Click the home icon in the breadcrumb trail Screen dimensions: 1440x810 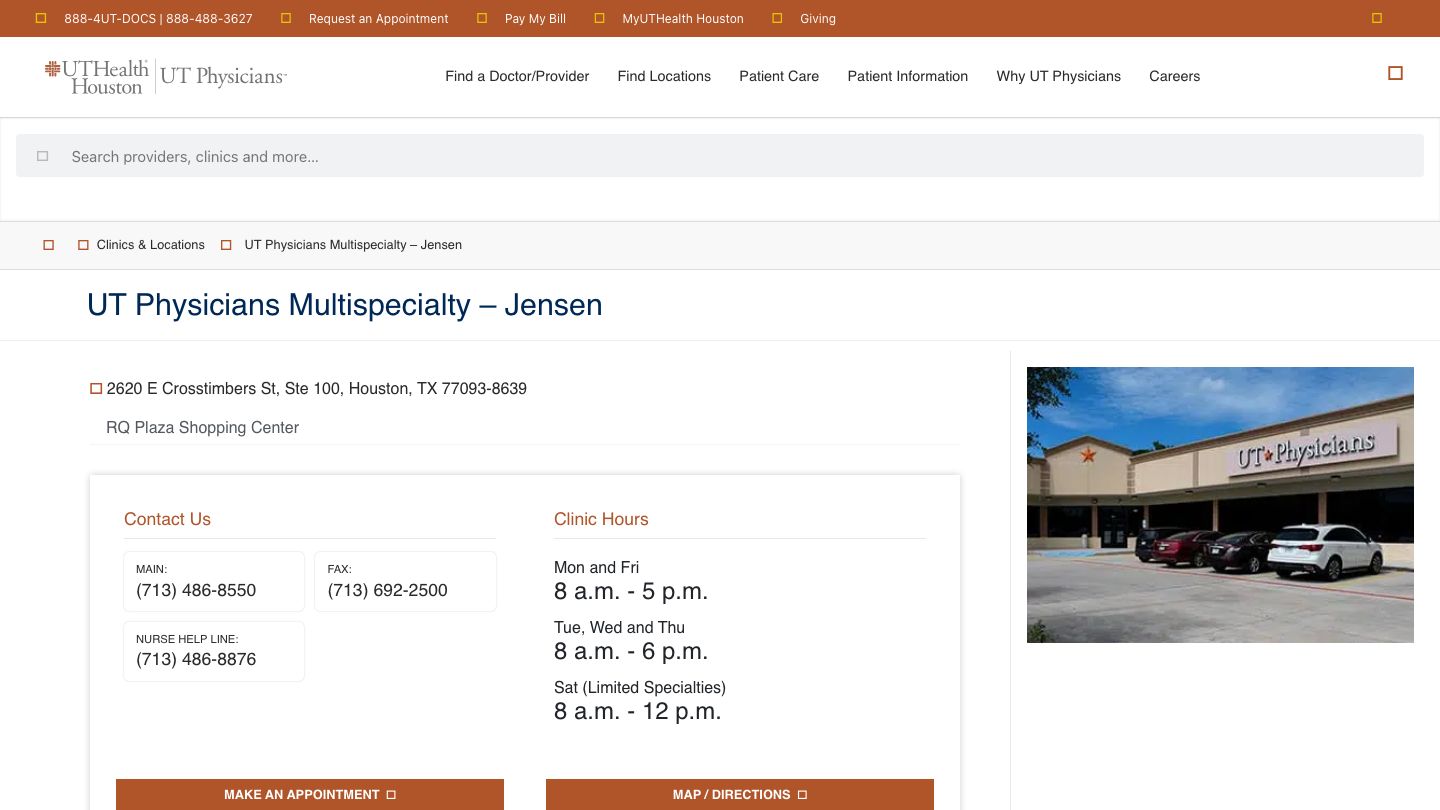coord(48,244)
